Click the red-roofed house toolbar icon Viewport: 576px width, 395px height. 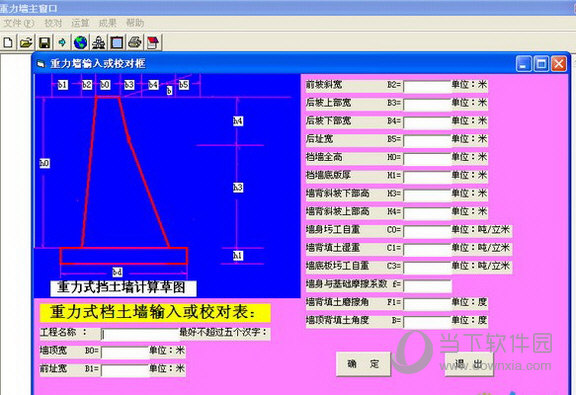[x=153, y=43]
